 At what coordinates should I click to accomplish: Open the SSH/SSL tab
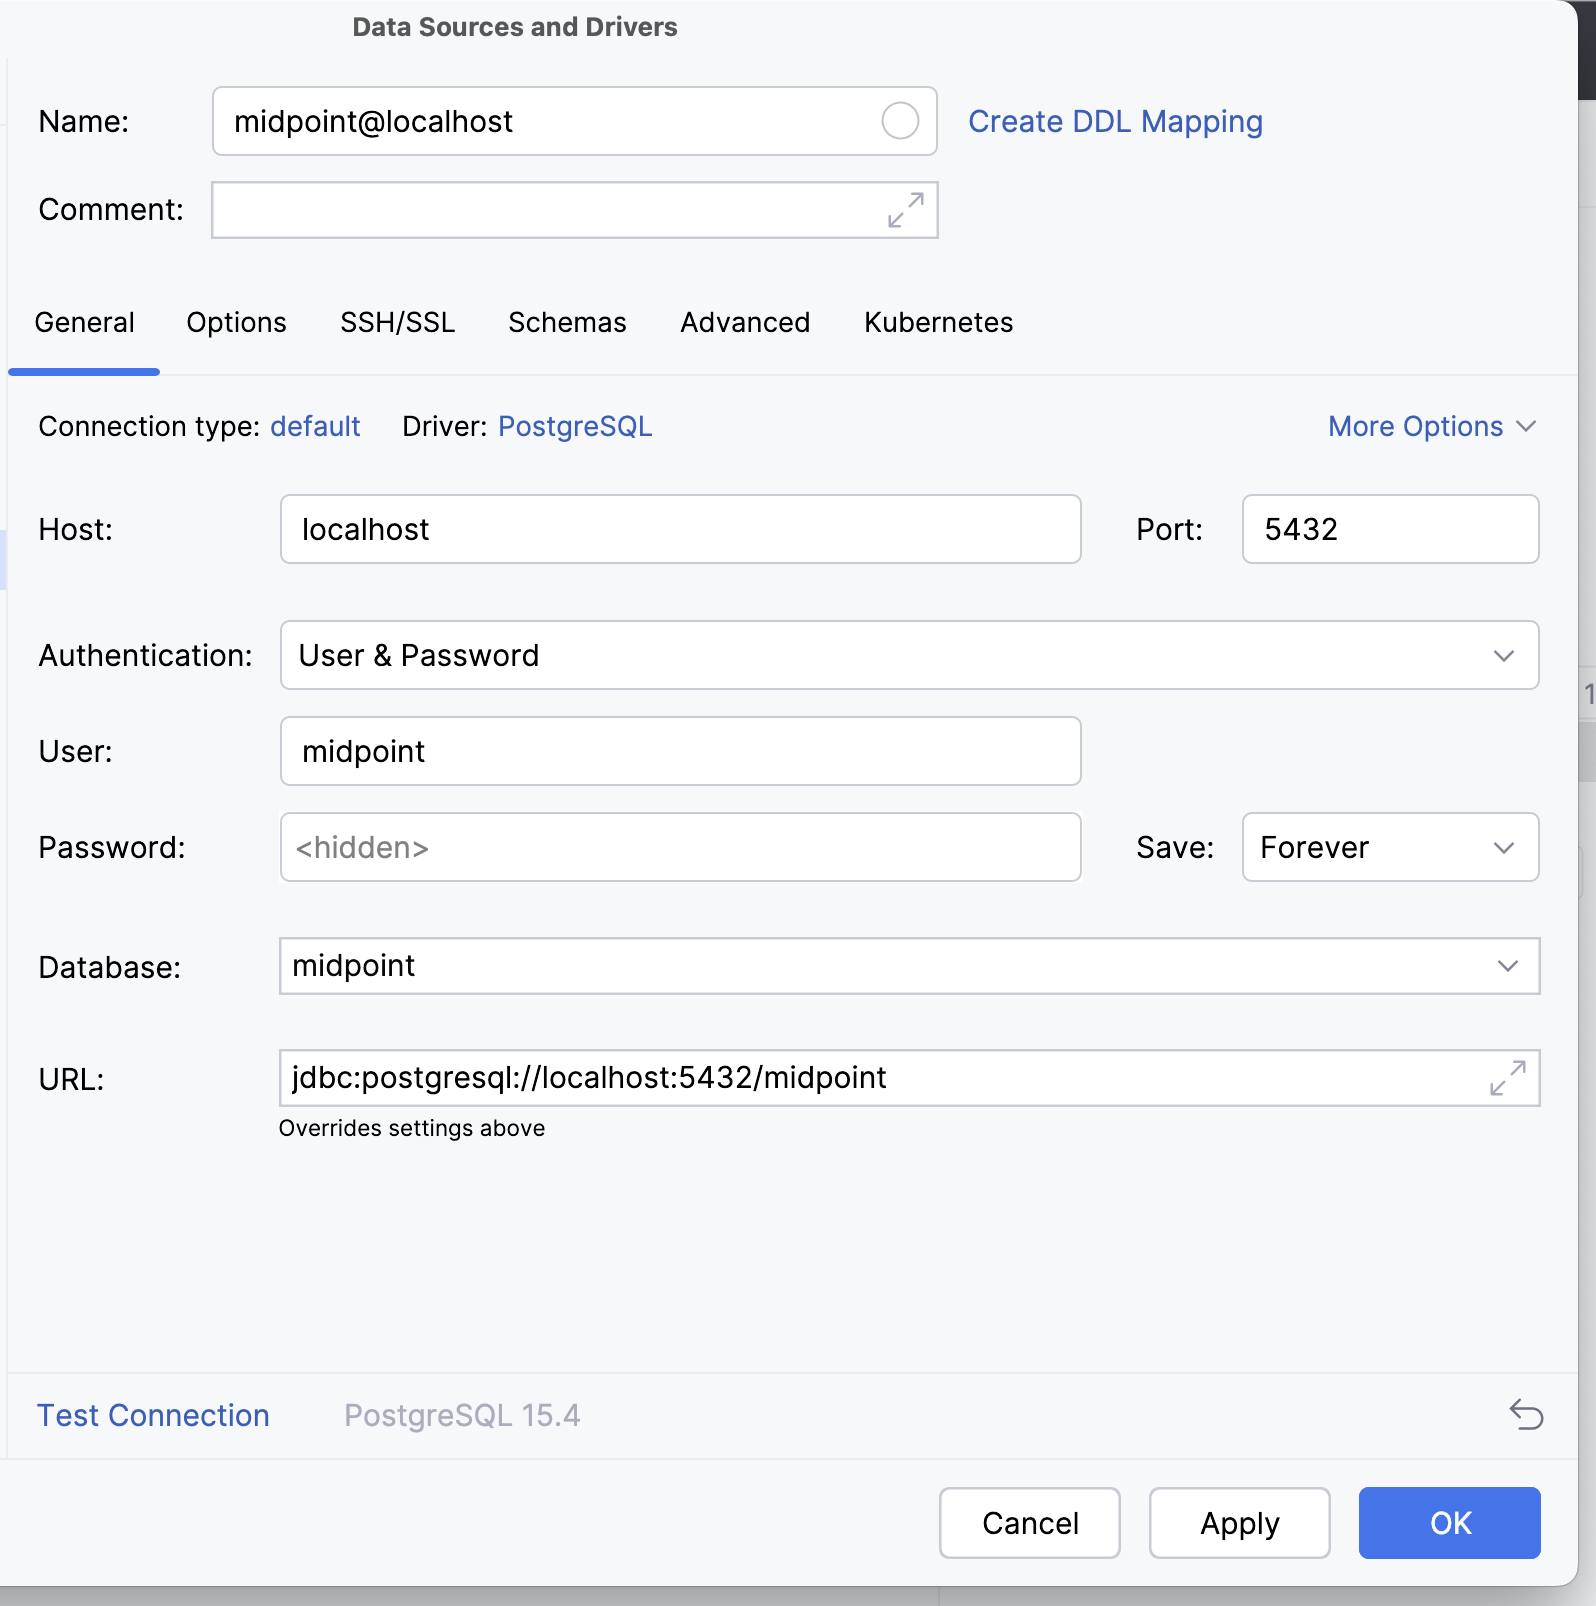397,323
